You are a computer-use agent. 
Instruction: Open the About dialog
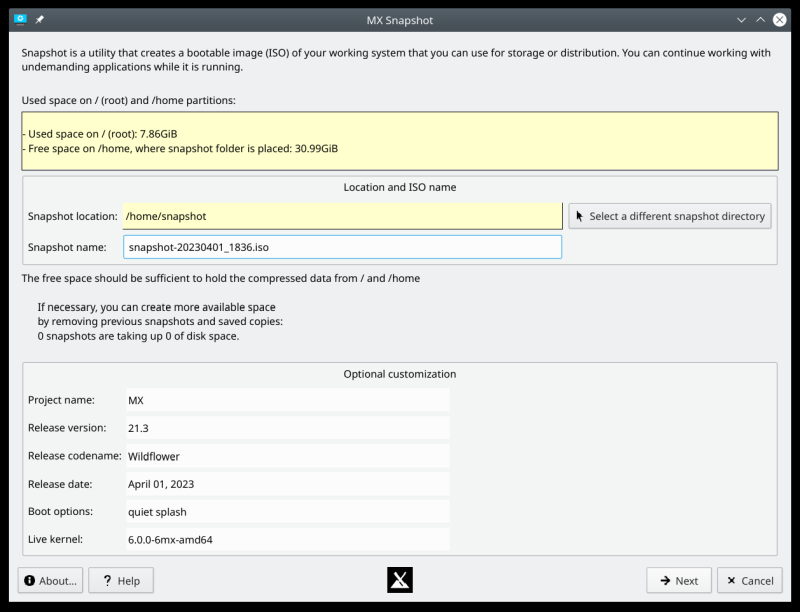pos(50,581)
